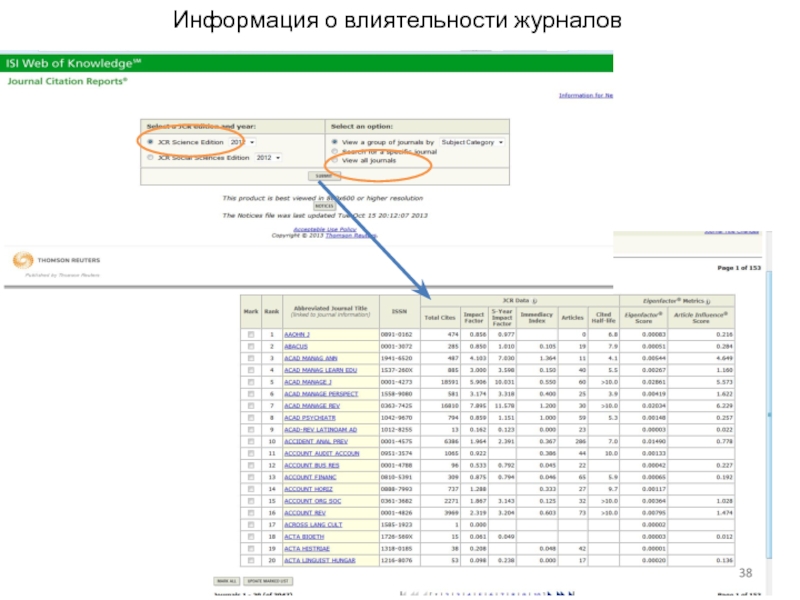800x600 pixels.
Task: Click the Journal Citation Reports heading
Action: (x=67, y=81)
